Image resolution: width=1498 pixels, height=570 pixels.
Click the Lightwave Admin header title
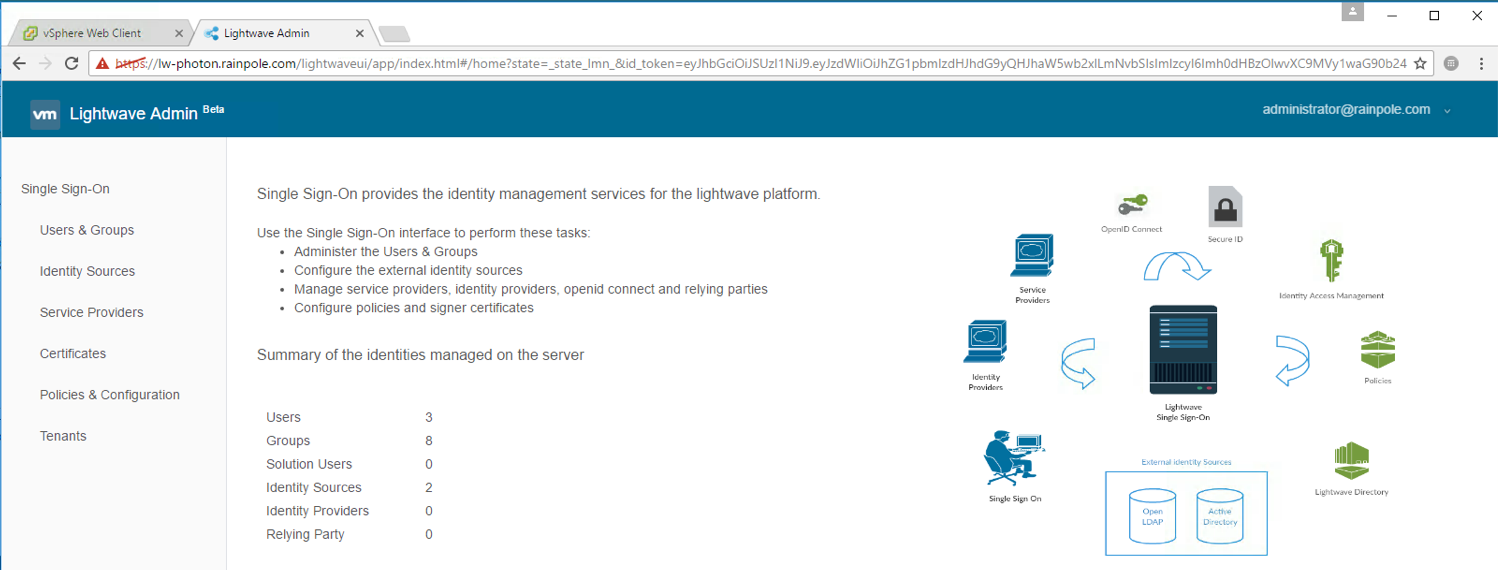[x=134, y=114]
